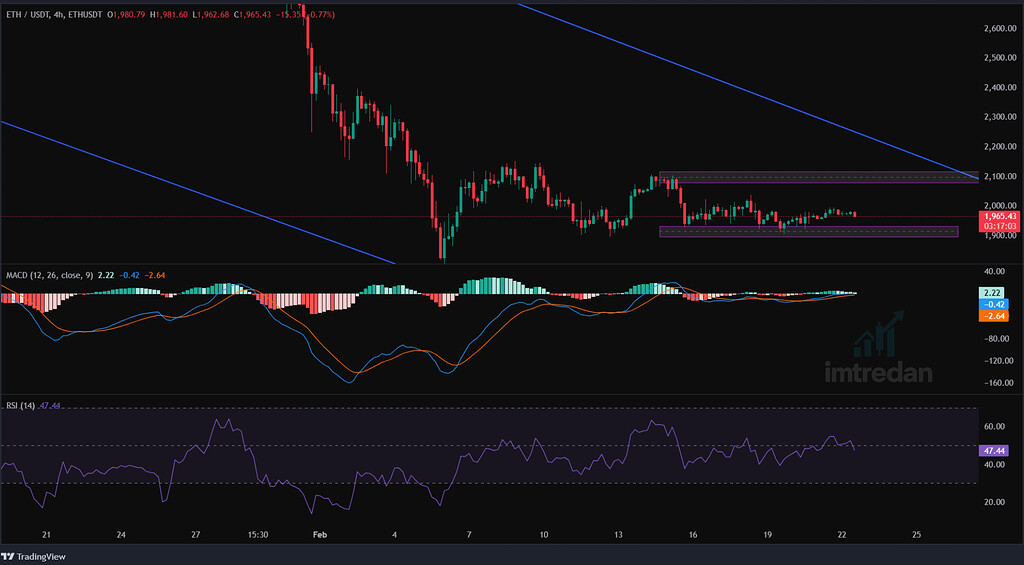1024x565 pixels.
Task: Click the 1,900.00 price axis label
Action: (1000, 235)
